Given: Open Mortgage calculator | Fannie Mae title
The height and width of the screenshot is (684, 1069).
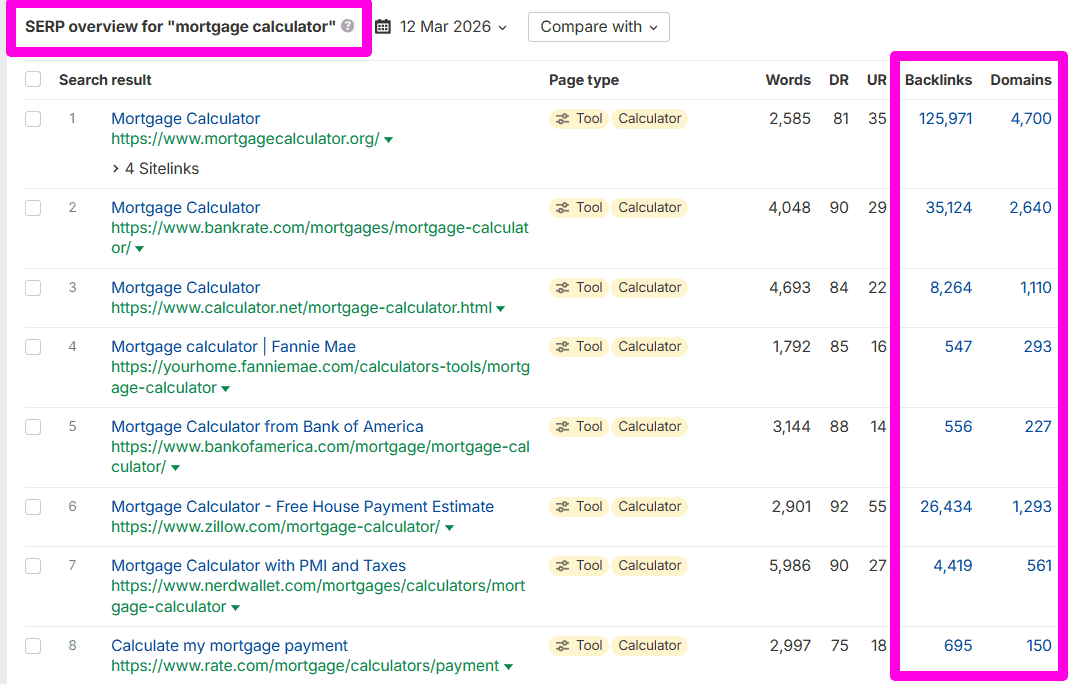Looking at the screenshot, I should 233,346.
